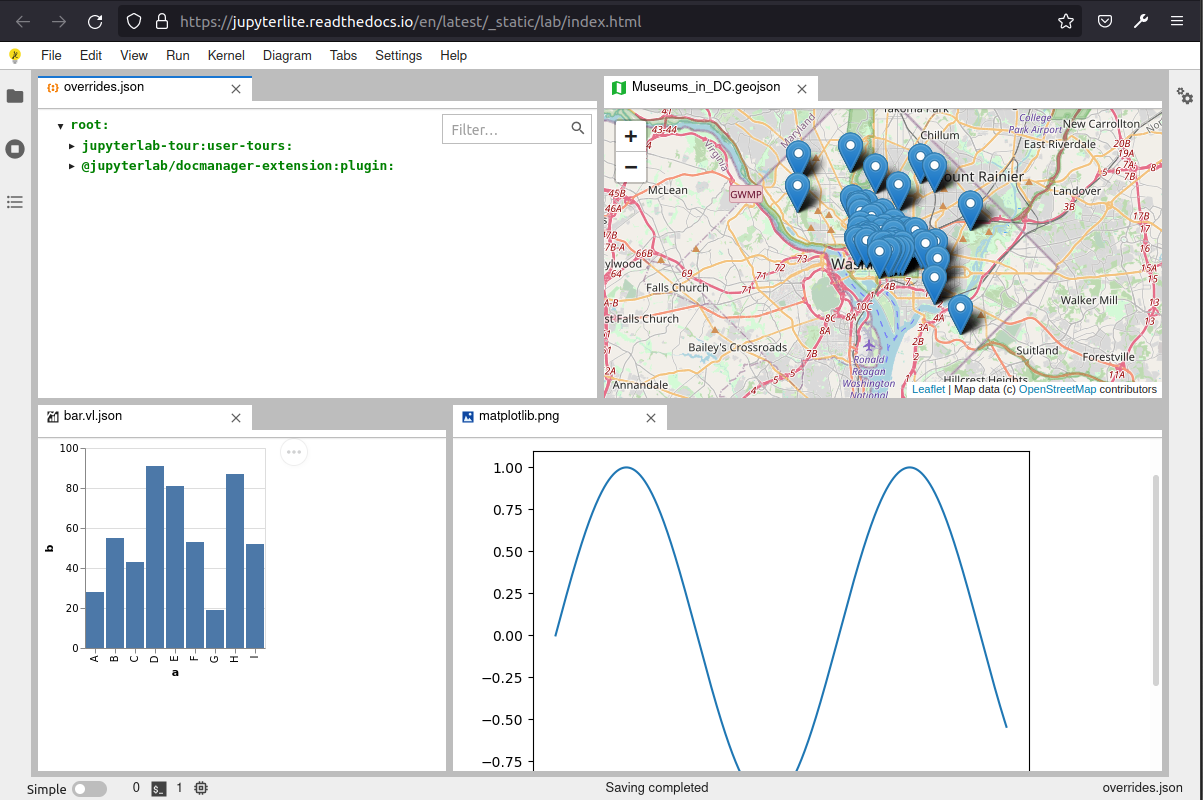Viewport: 1203px width, 800px height.
Task: Click the kernel chip icon in status bar
Action: pyautogui.click(x=201, y=788)
